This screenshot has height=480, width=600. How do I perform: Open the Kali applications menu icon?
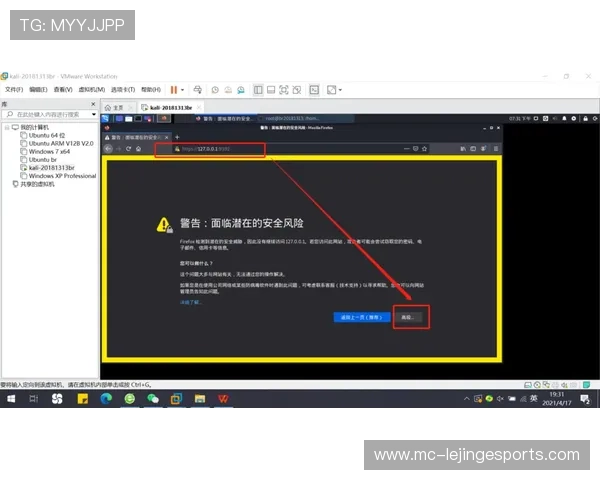[x=106, y=119]
